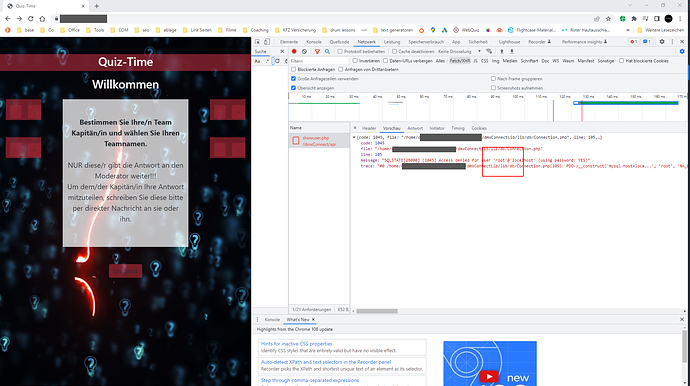Enable Protokoll beibehalten checkbox
The image size is (690, 386).
coord(340,51)
